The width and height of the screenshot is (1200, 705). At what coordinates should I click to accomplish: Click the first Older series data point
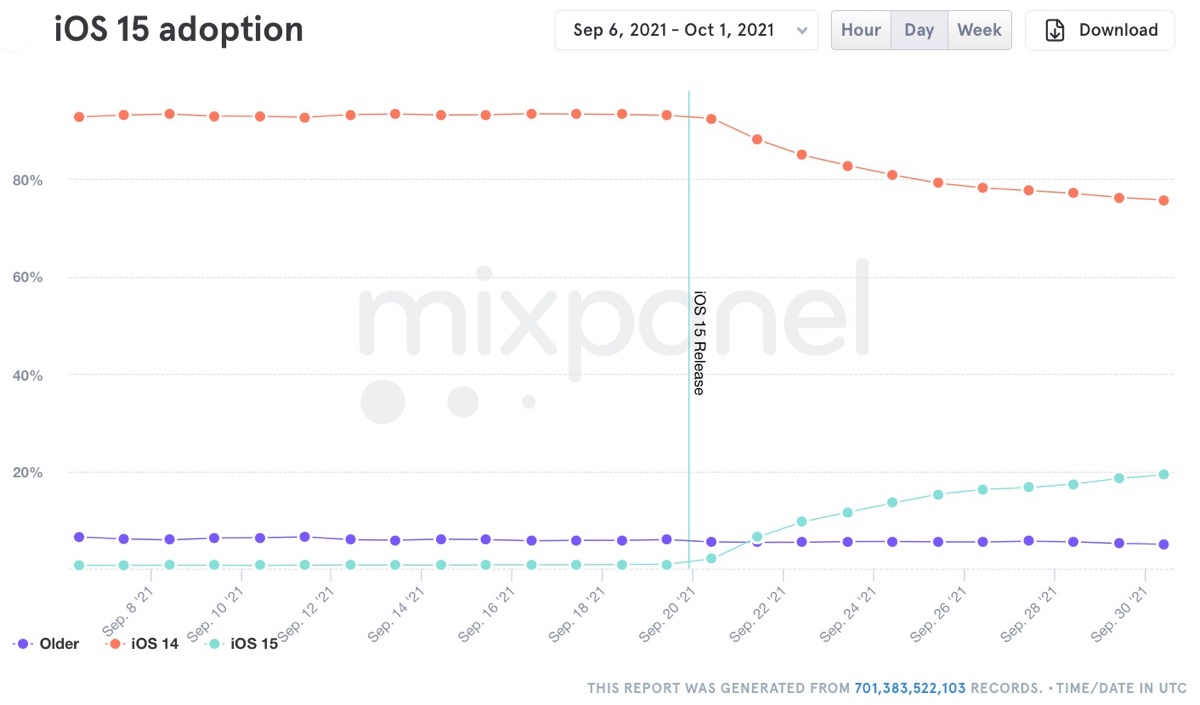pos(79,537)
